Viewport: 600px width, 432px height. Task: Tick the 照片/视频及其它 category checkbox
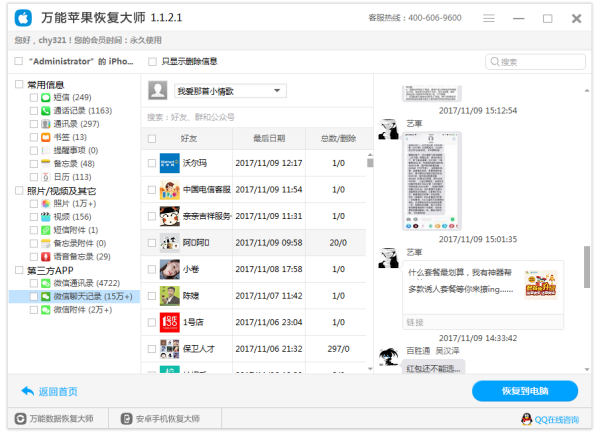tap(19, 191)
